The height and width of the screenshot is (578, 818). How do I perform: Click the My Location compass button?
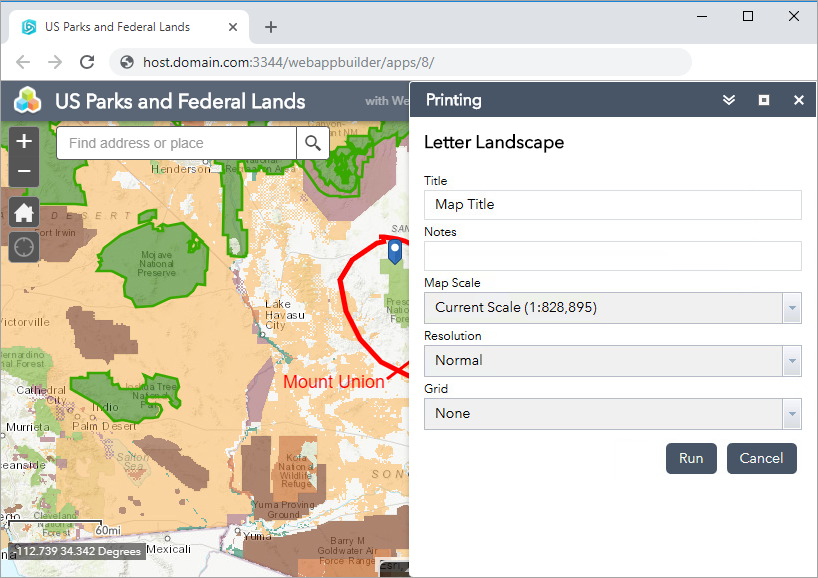pos(24,246)
